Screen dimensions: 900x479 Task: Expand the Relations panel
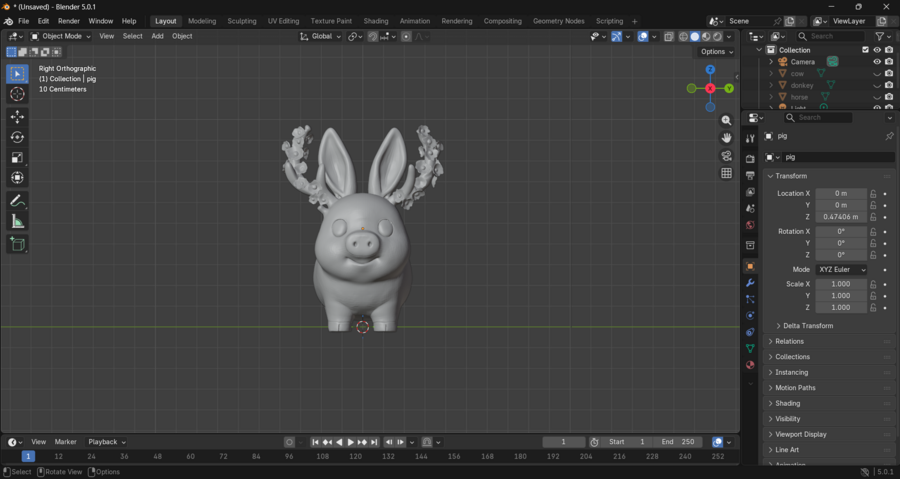(x=789, y=341)
